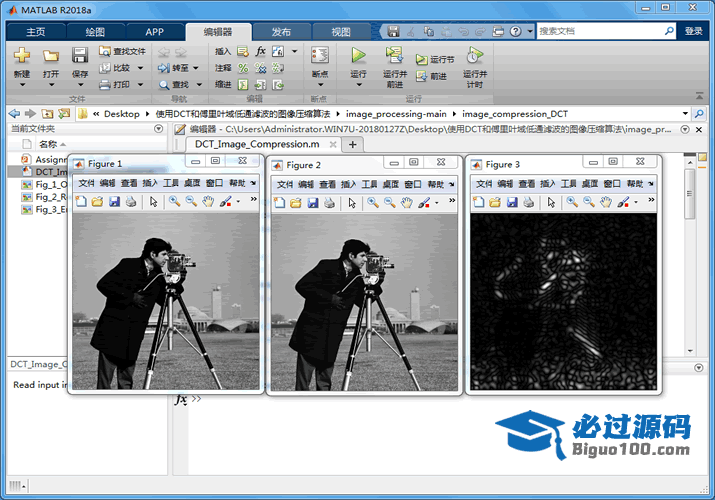The image size is (715, 500).
Task: Select pan hand tool in Figure 2
Action: (407, 201)
